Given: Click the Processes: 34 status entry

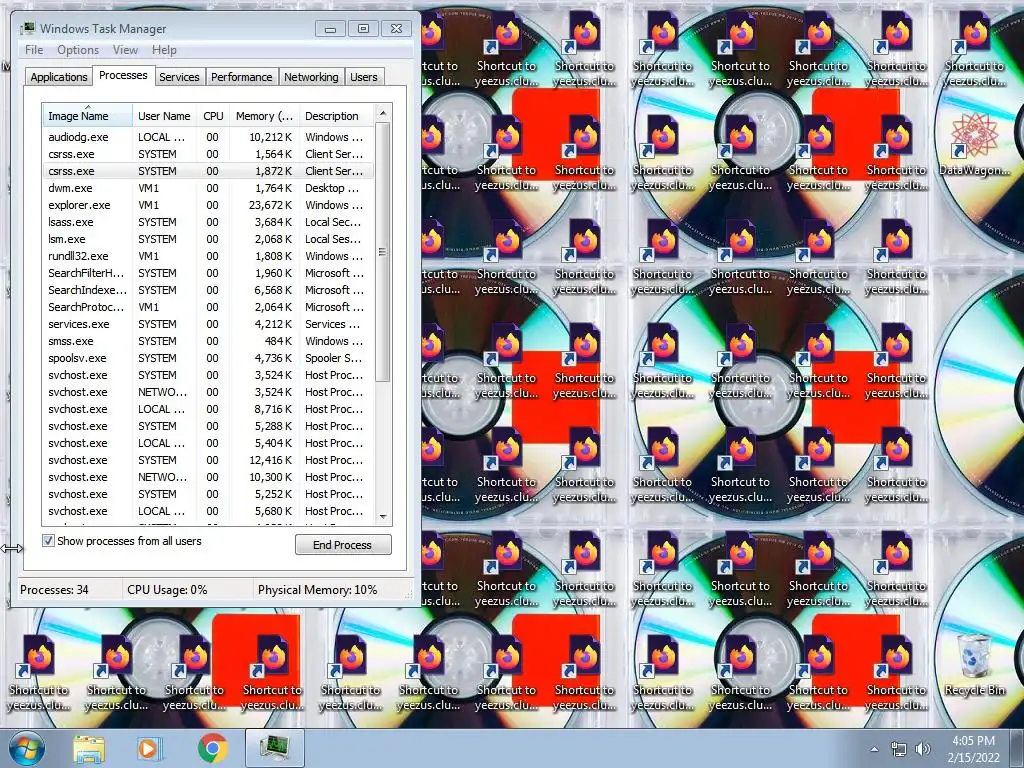Looking at the screenshot, I should coord(54,590).
